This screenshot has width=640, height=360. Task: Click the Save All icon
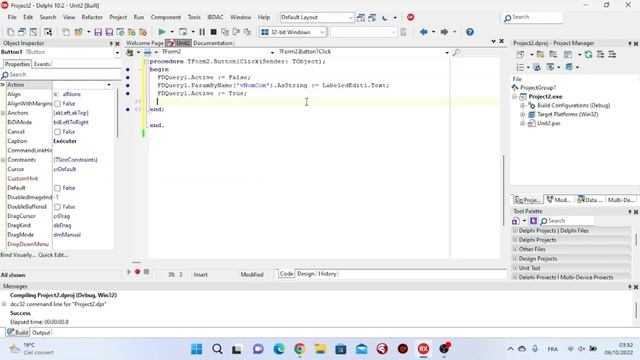[x=109, y=32]
